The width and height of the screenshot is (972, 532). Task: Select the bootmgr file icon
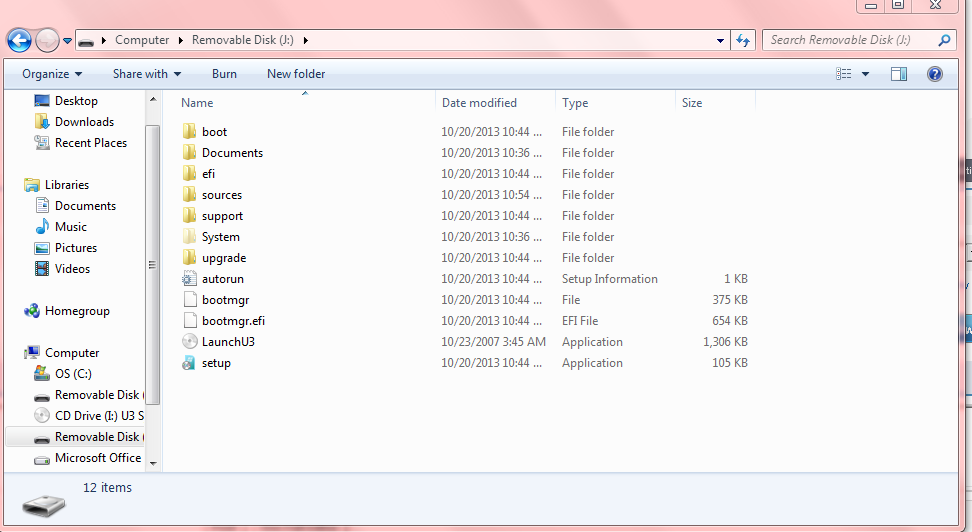pos(190,300)
